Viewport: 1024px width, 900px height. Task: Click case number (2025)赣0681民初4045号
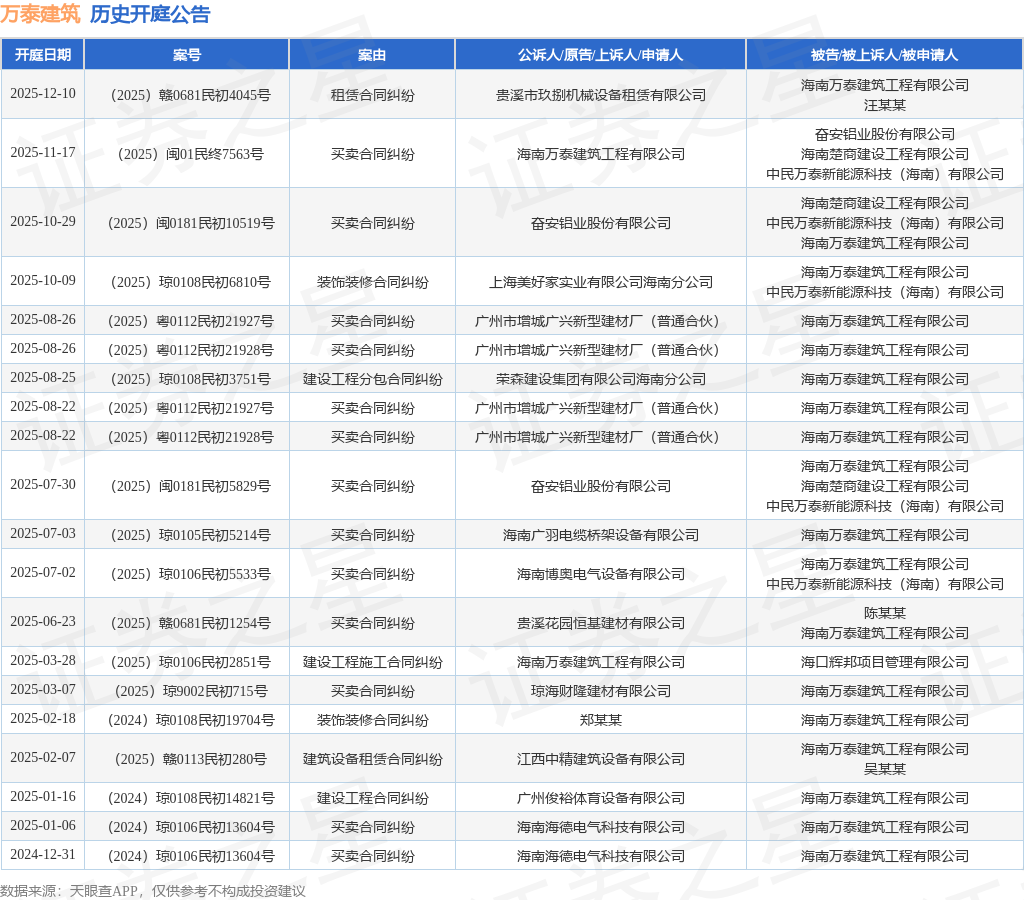[x=189, y=95]
